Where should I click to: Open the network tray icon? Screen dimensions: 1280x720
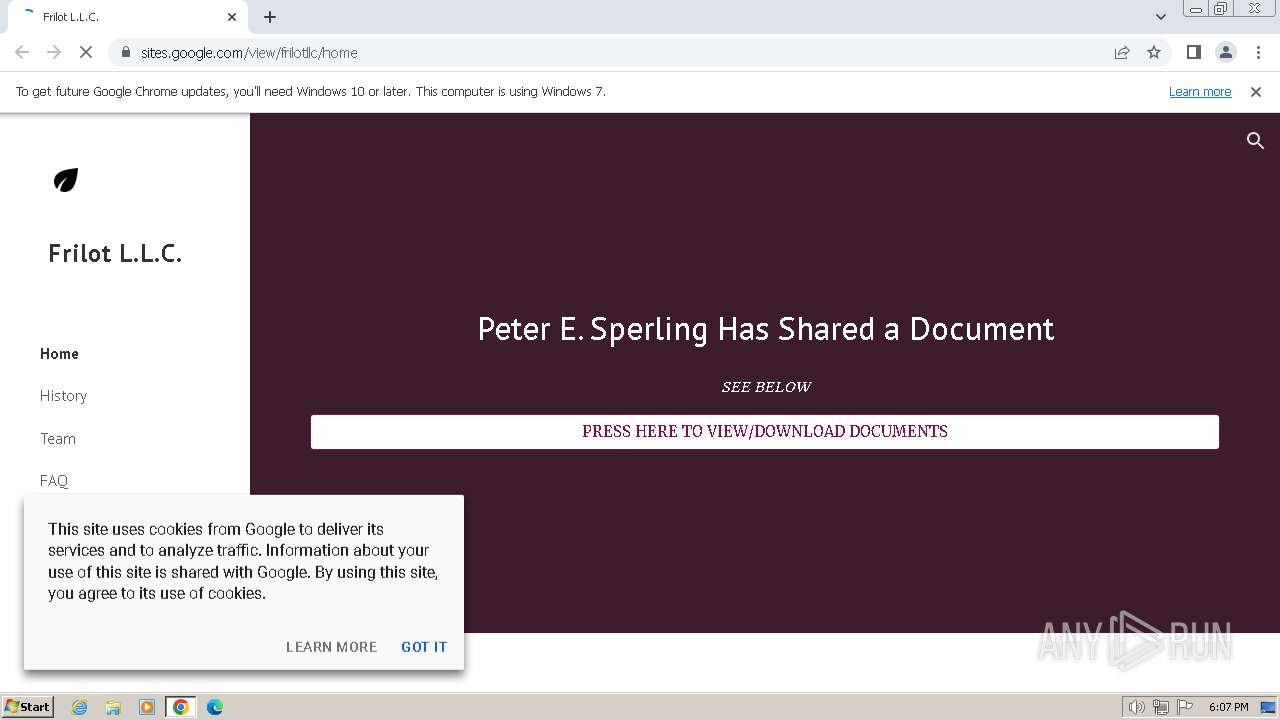[1160, 707]
